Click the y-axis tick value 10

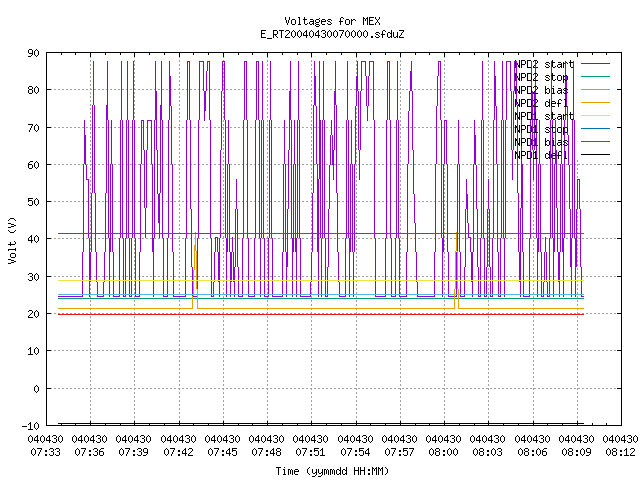(x=33, y=351)
